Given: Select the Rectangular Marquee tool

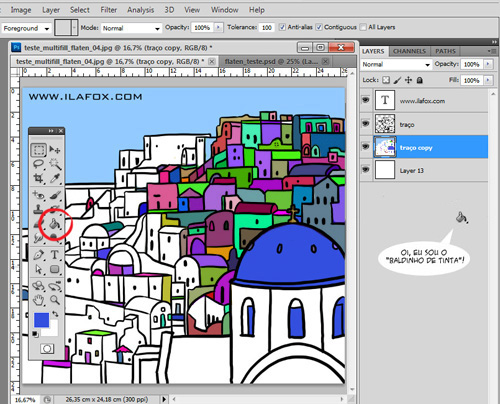Looking at the screenshot, I should click(x=39, y=150).
